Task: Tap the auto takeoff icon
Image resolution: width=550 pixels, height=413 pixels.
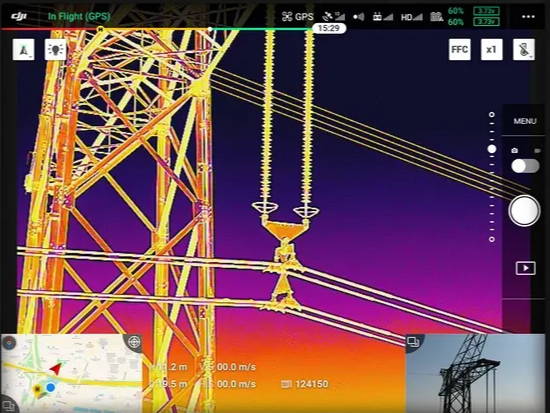Action: 24,49
